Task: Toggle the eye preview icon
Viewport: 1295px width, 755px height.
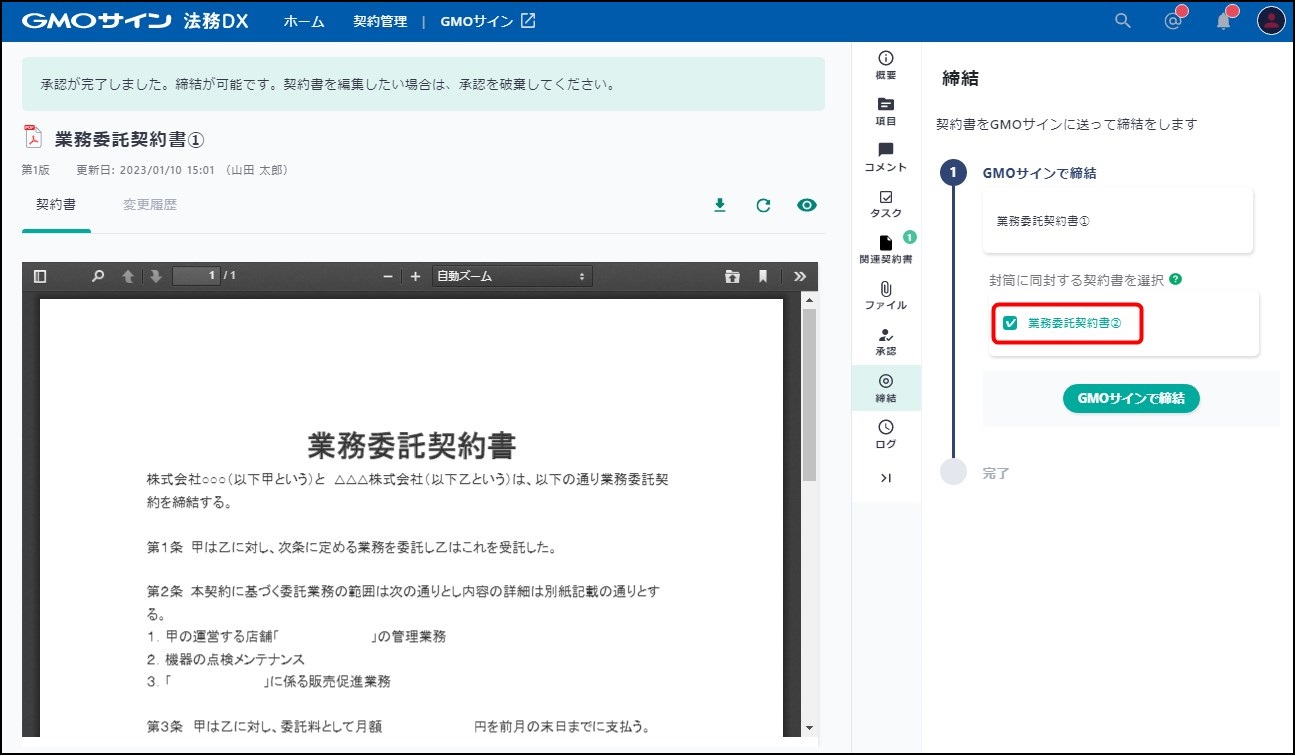Action: [x=807, y=205]
